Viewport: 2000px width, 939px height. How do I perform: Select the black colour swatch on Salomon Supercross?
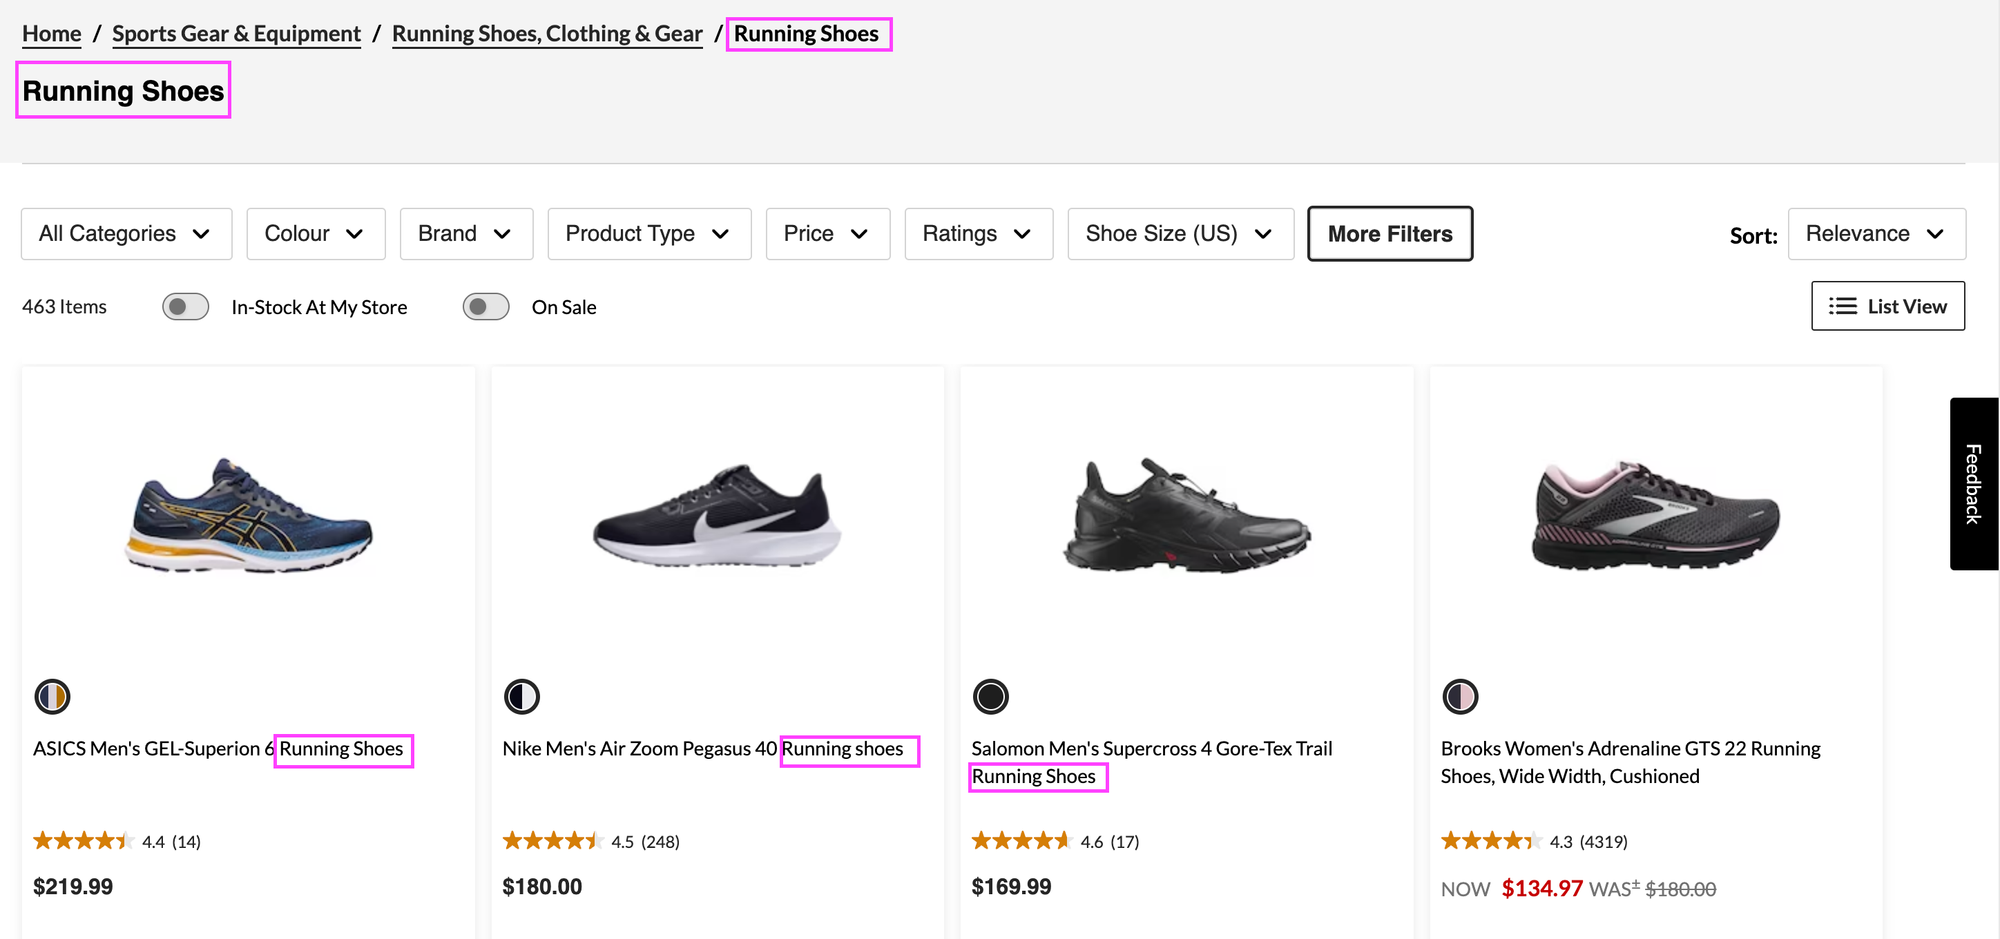pos(990,696)
